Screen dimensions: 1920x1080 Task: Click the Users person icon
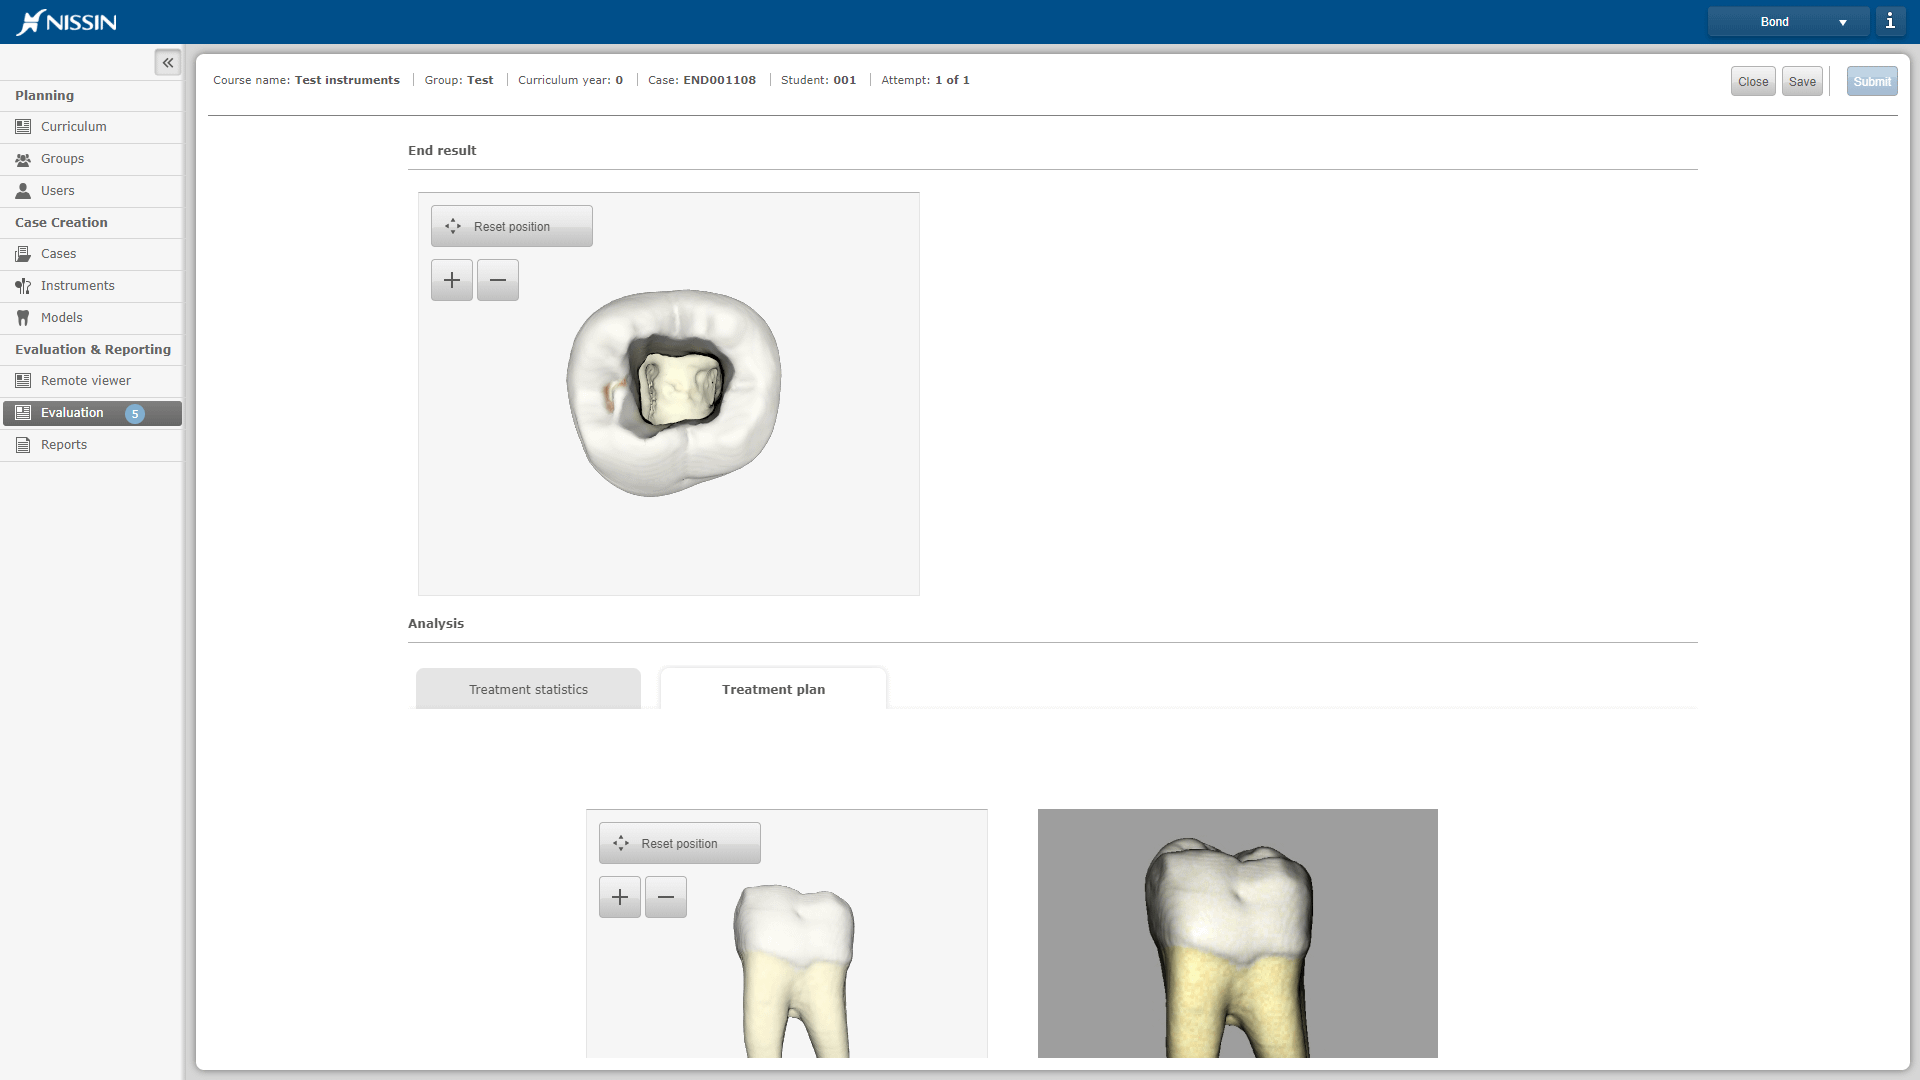[x=23, y=190]
